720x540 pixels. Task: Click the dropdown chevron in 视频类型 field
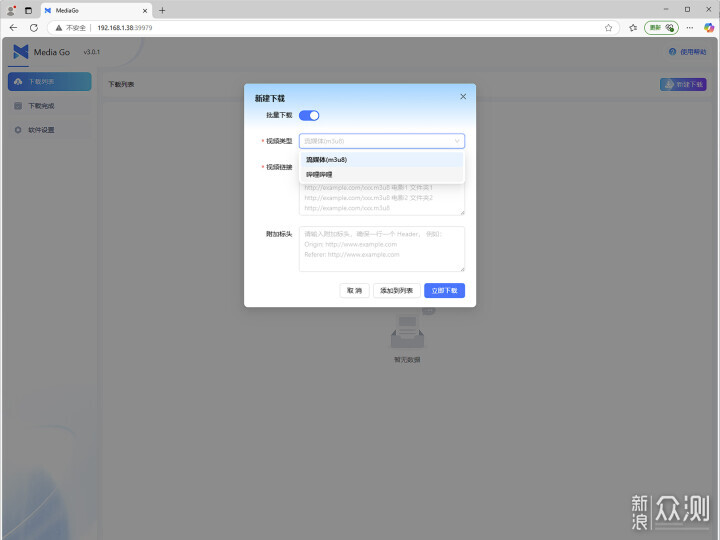pos(457,141)
